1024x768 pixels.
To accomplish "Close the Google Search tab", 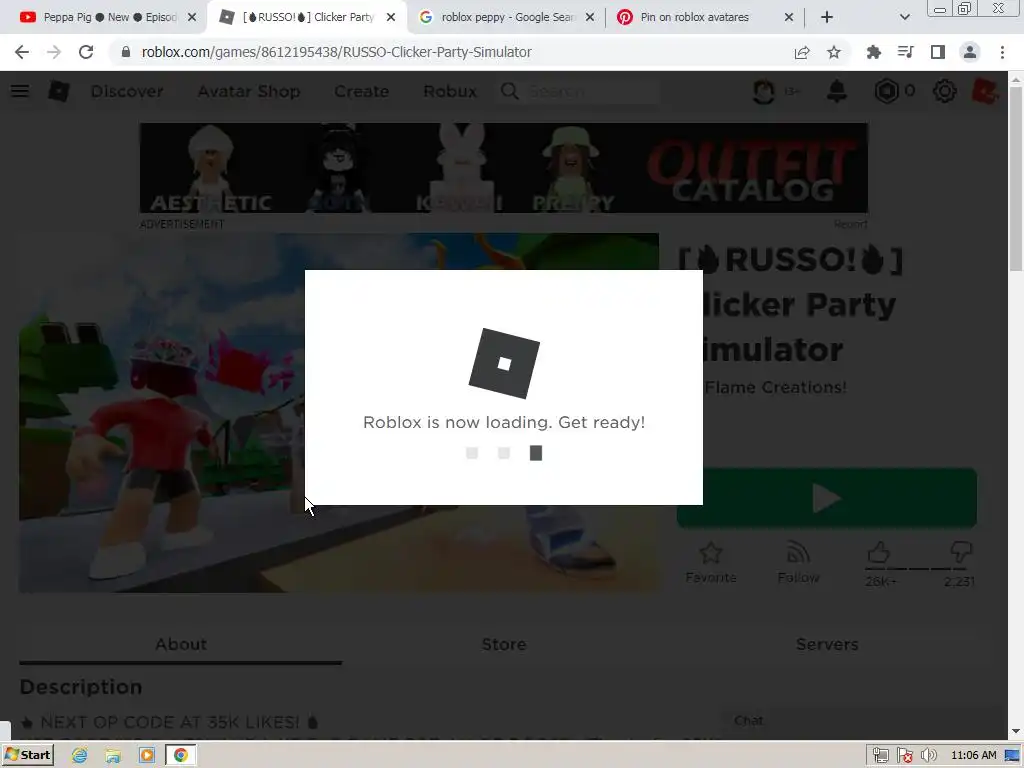I will click(590, 17).
